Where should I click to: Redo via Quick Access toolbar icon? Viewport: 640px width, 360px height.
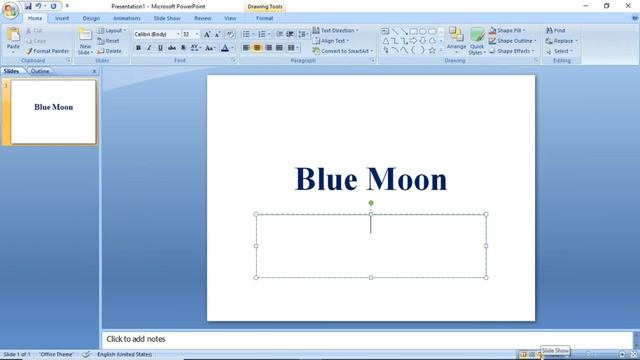(x=53, y=6)
